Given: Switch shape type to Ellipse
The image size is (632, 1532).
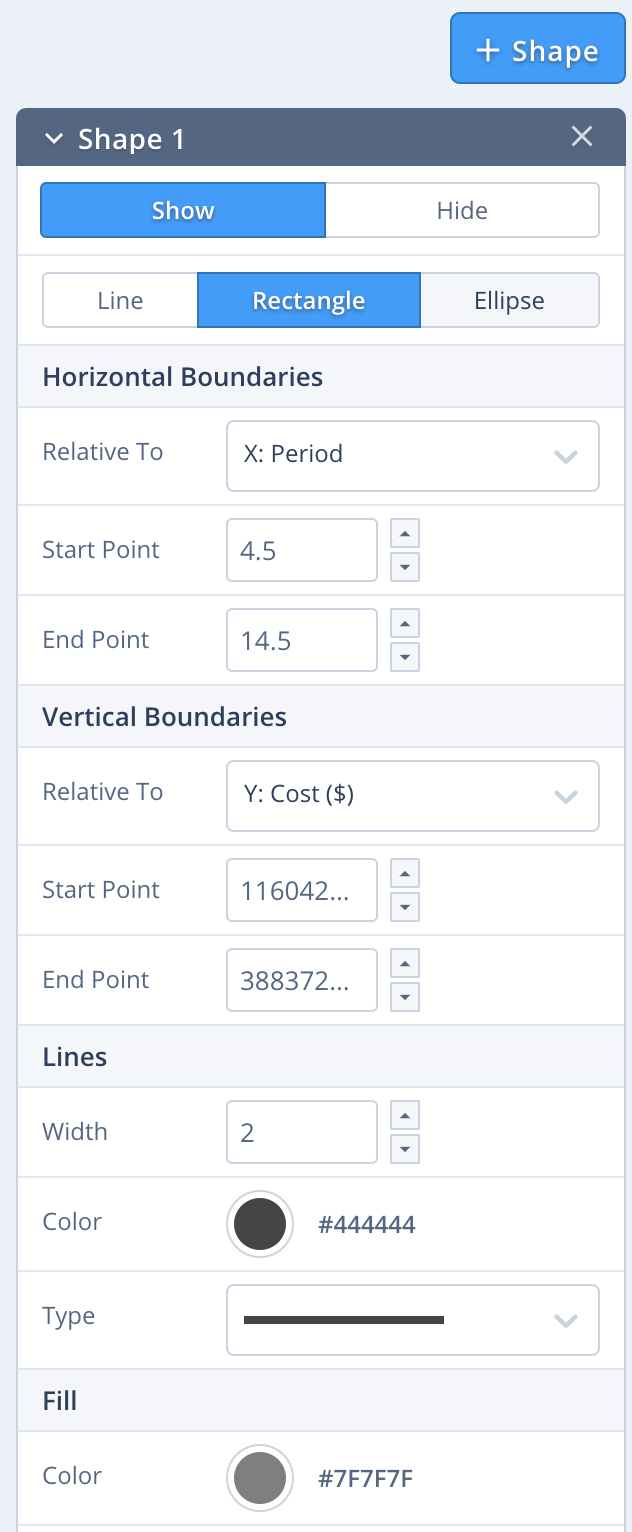Looking at the screenshot, I should (509, 300).
